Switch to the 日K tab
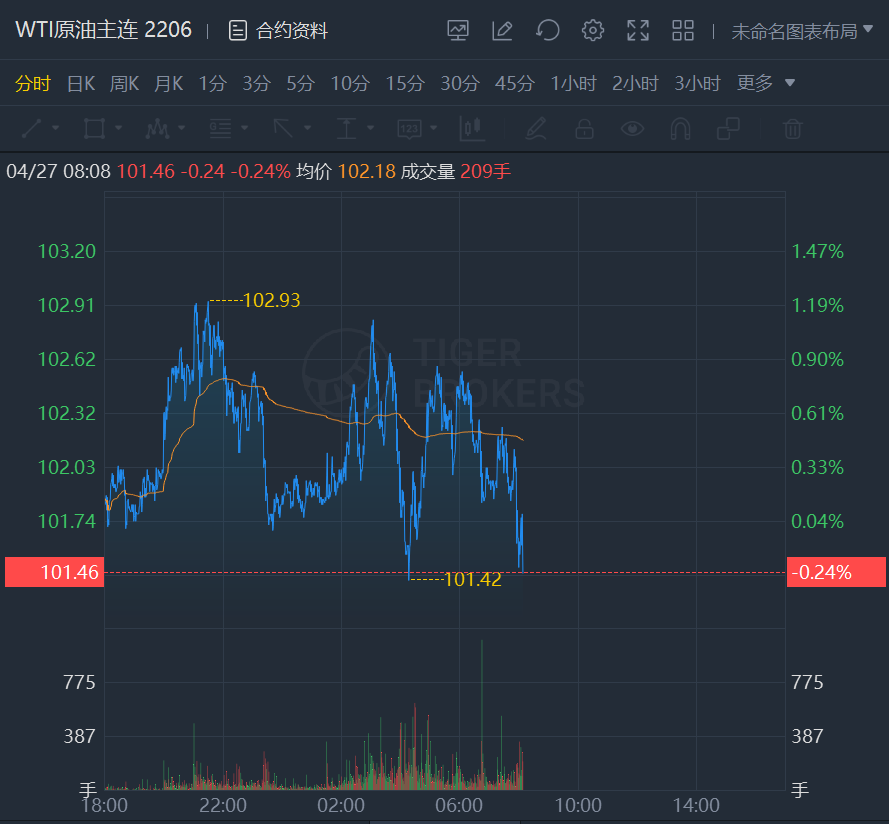 [81, 83]
